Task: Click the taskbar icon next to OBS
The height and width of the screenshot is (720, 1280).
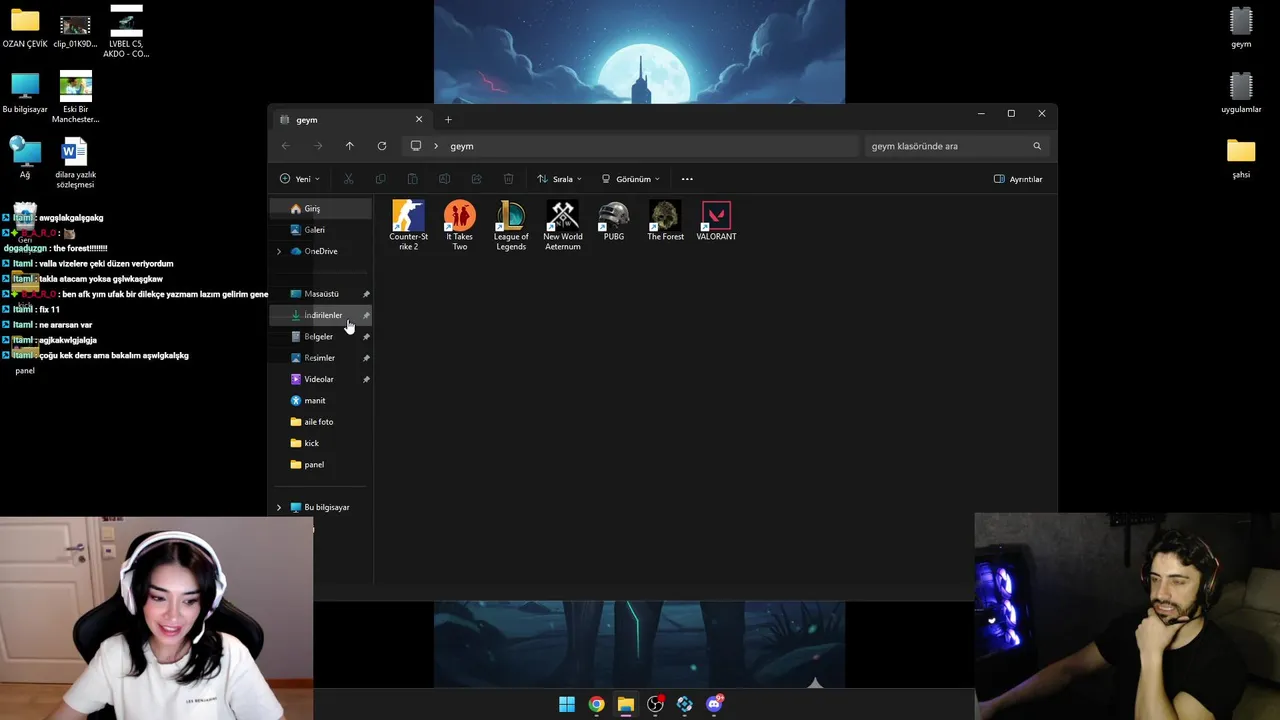Action: coord(684,704)
